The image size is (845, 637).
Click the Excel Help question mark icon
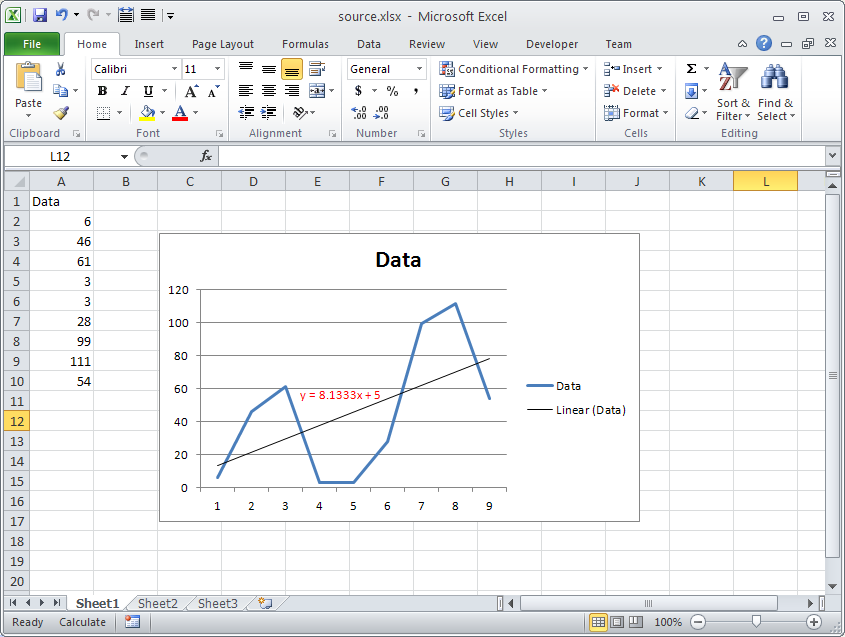tap(764, 44)
